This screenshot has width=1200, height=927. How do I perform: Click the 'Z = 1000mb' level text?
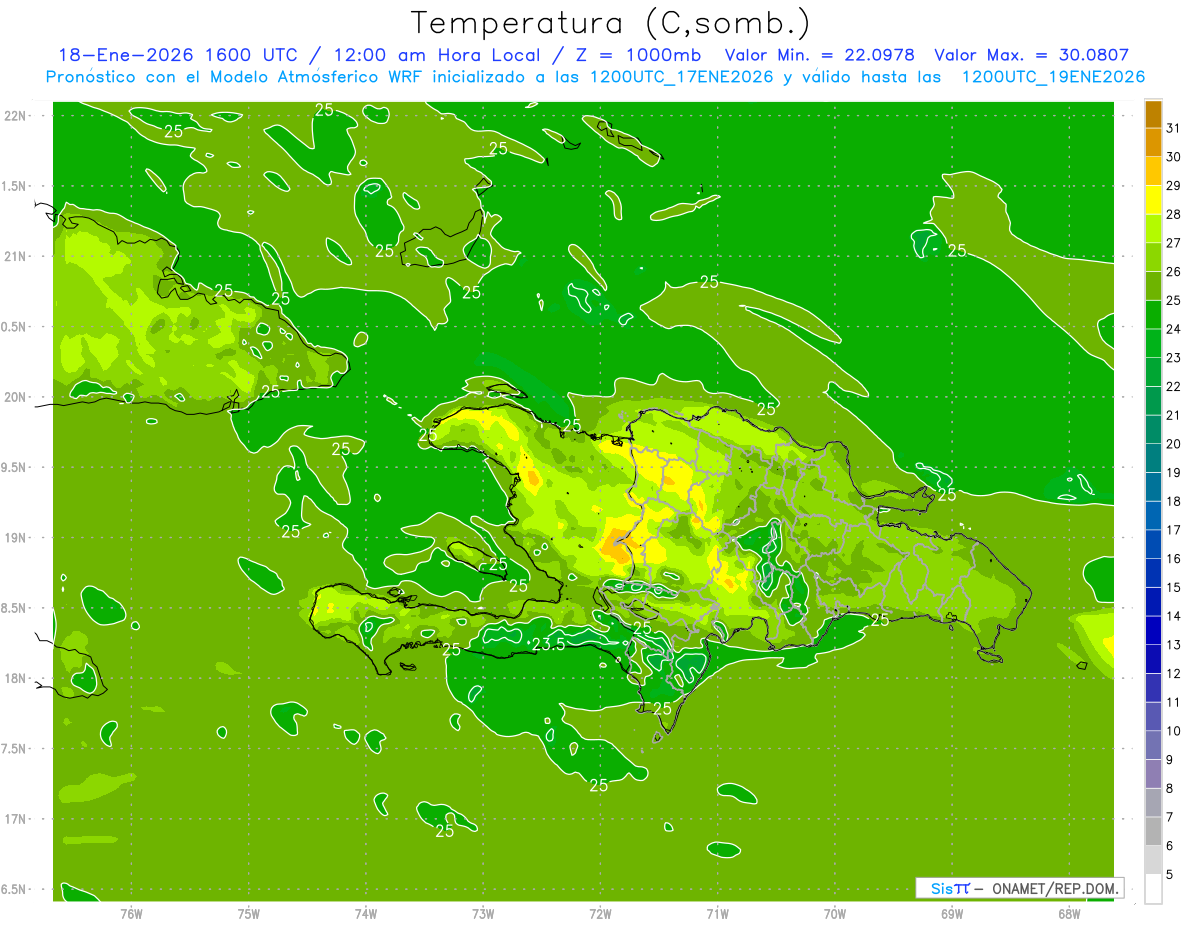638,55
